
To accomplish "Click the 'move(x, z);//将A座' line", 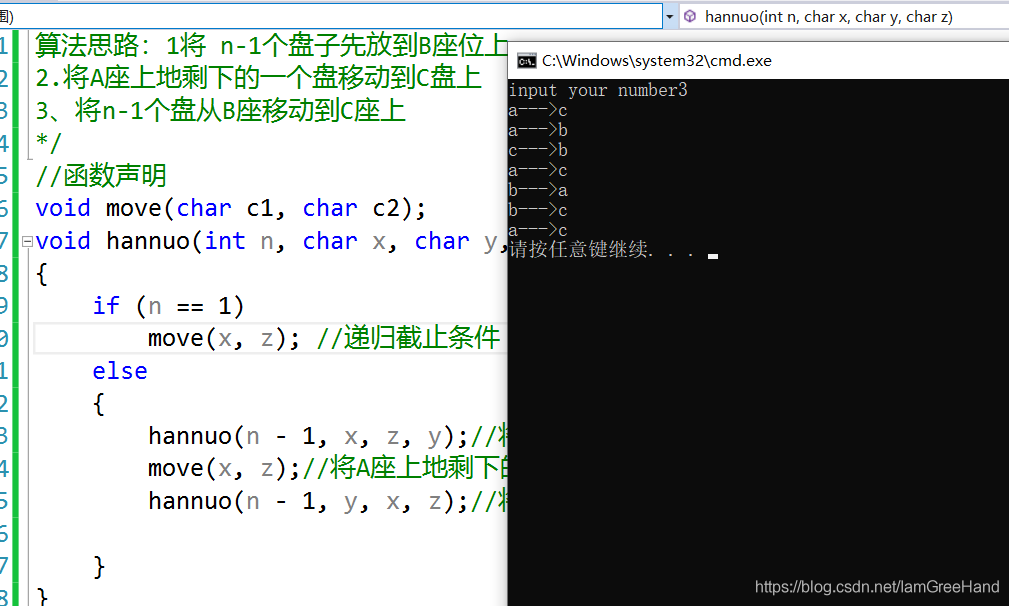I will point(328,469).
